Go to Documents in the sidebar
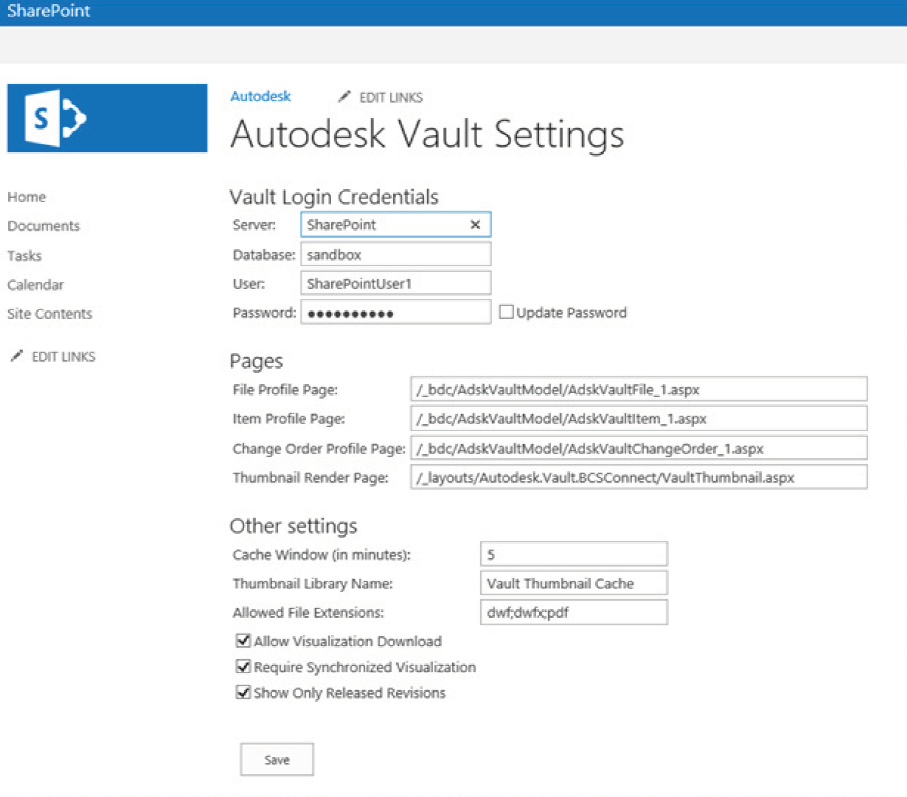 [43, 226]
